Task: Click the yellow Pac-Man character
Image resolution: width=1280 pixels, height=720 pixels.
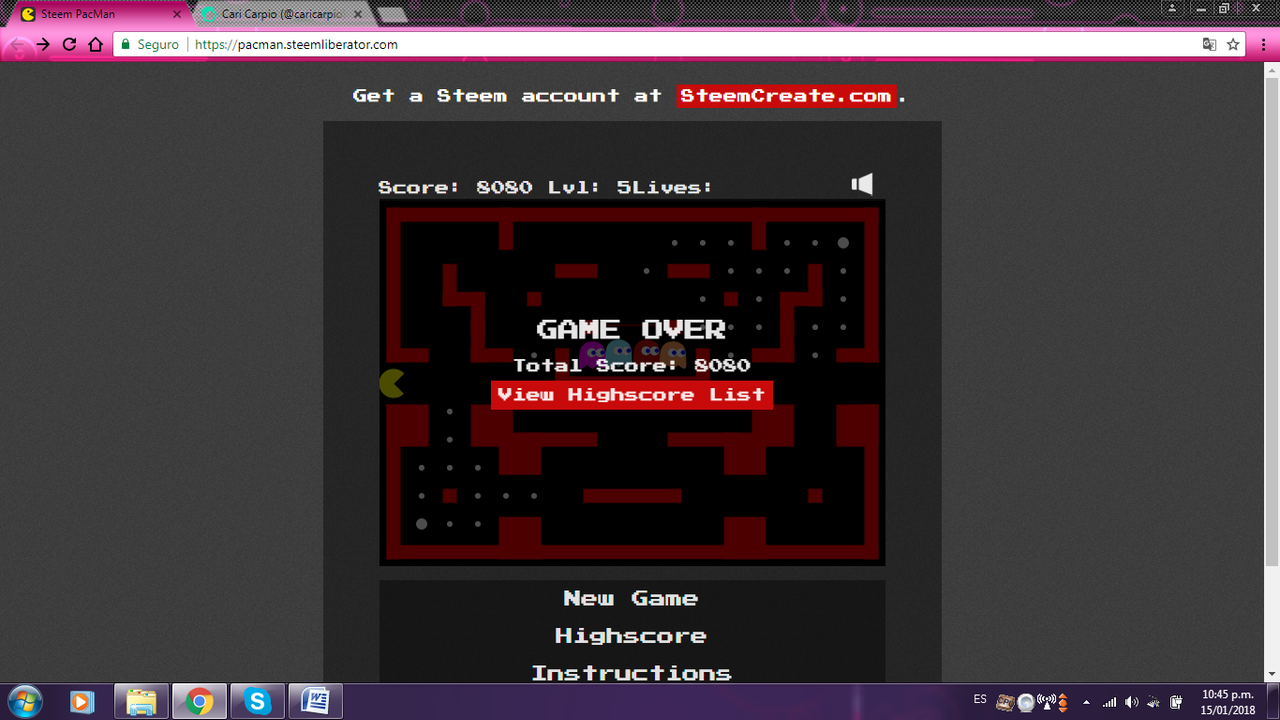Action: [x=392, y=383]
